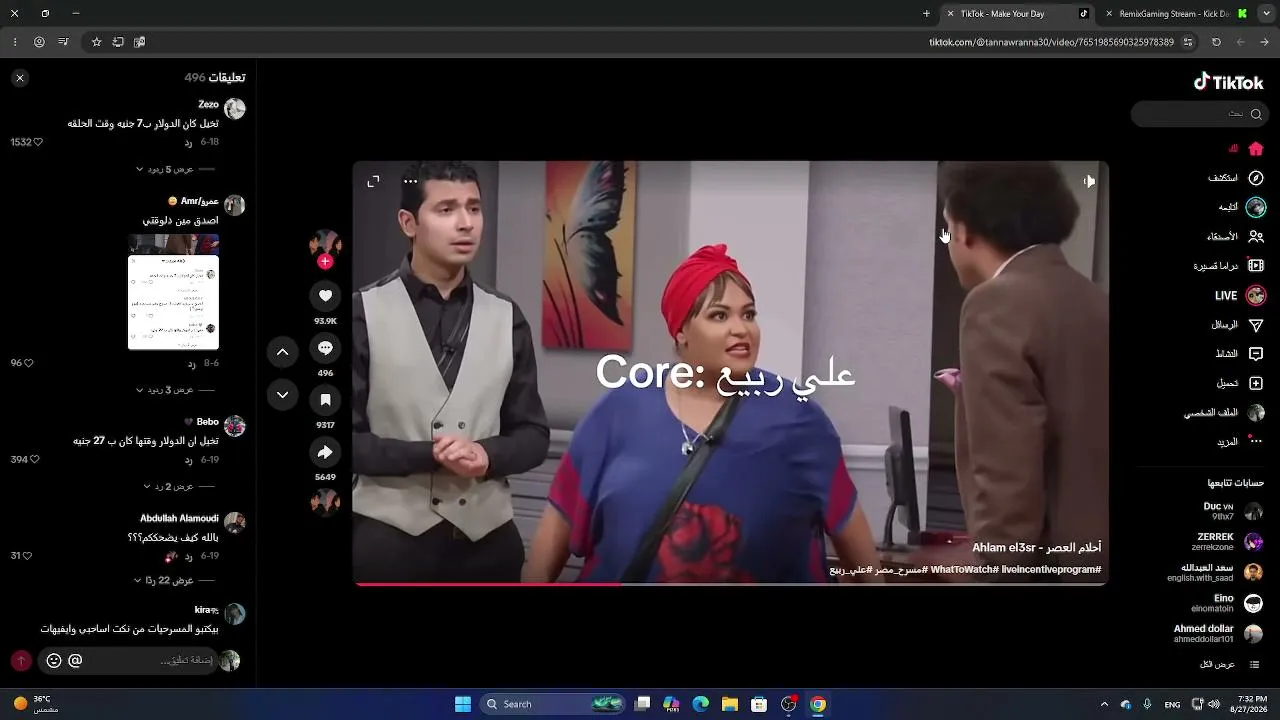Open the emoji picker in comment box

[x=54, y=661]
